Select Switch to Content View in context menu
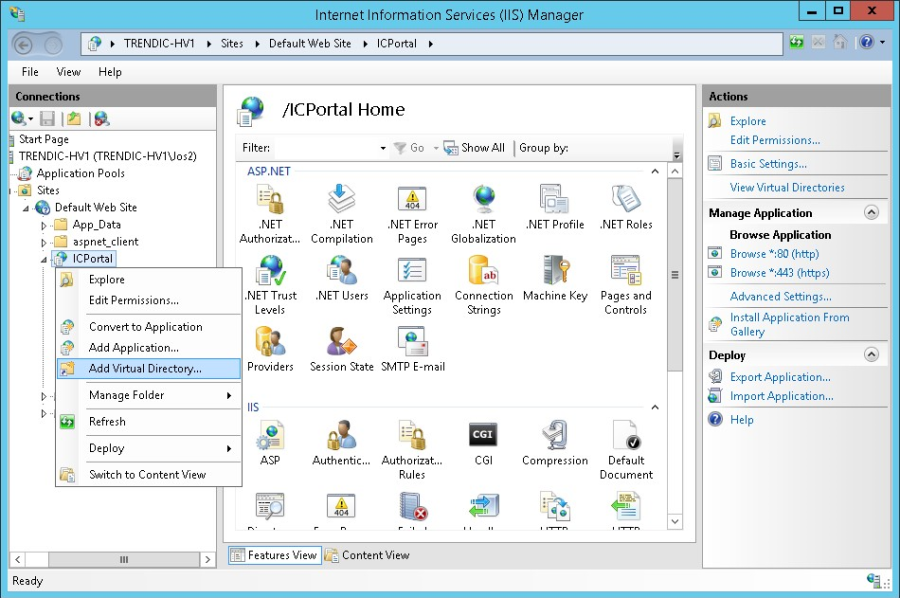Viewport: 900px width, 598px height. click(149, 475)
